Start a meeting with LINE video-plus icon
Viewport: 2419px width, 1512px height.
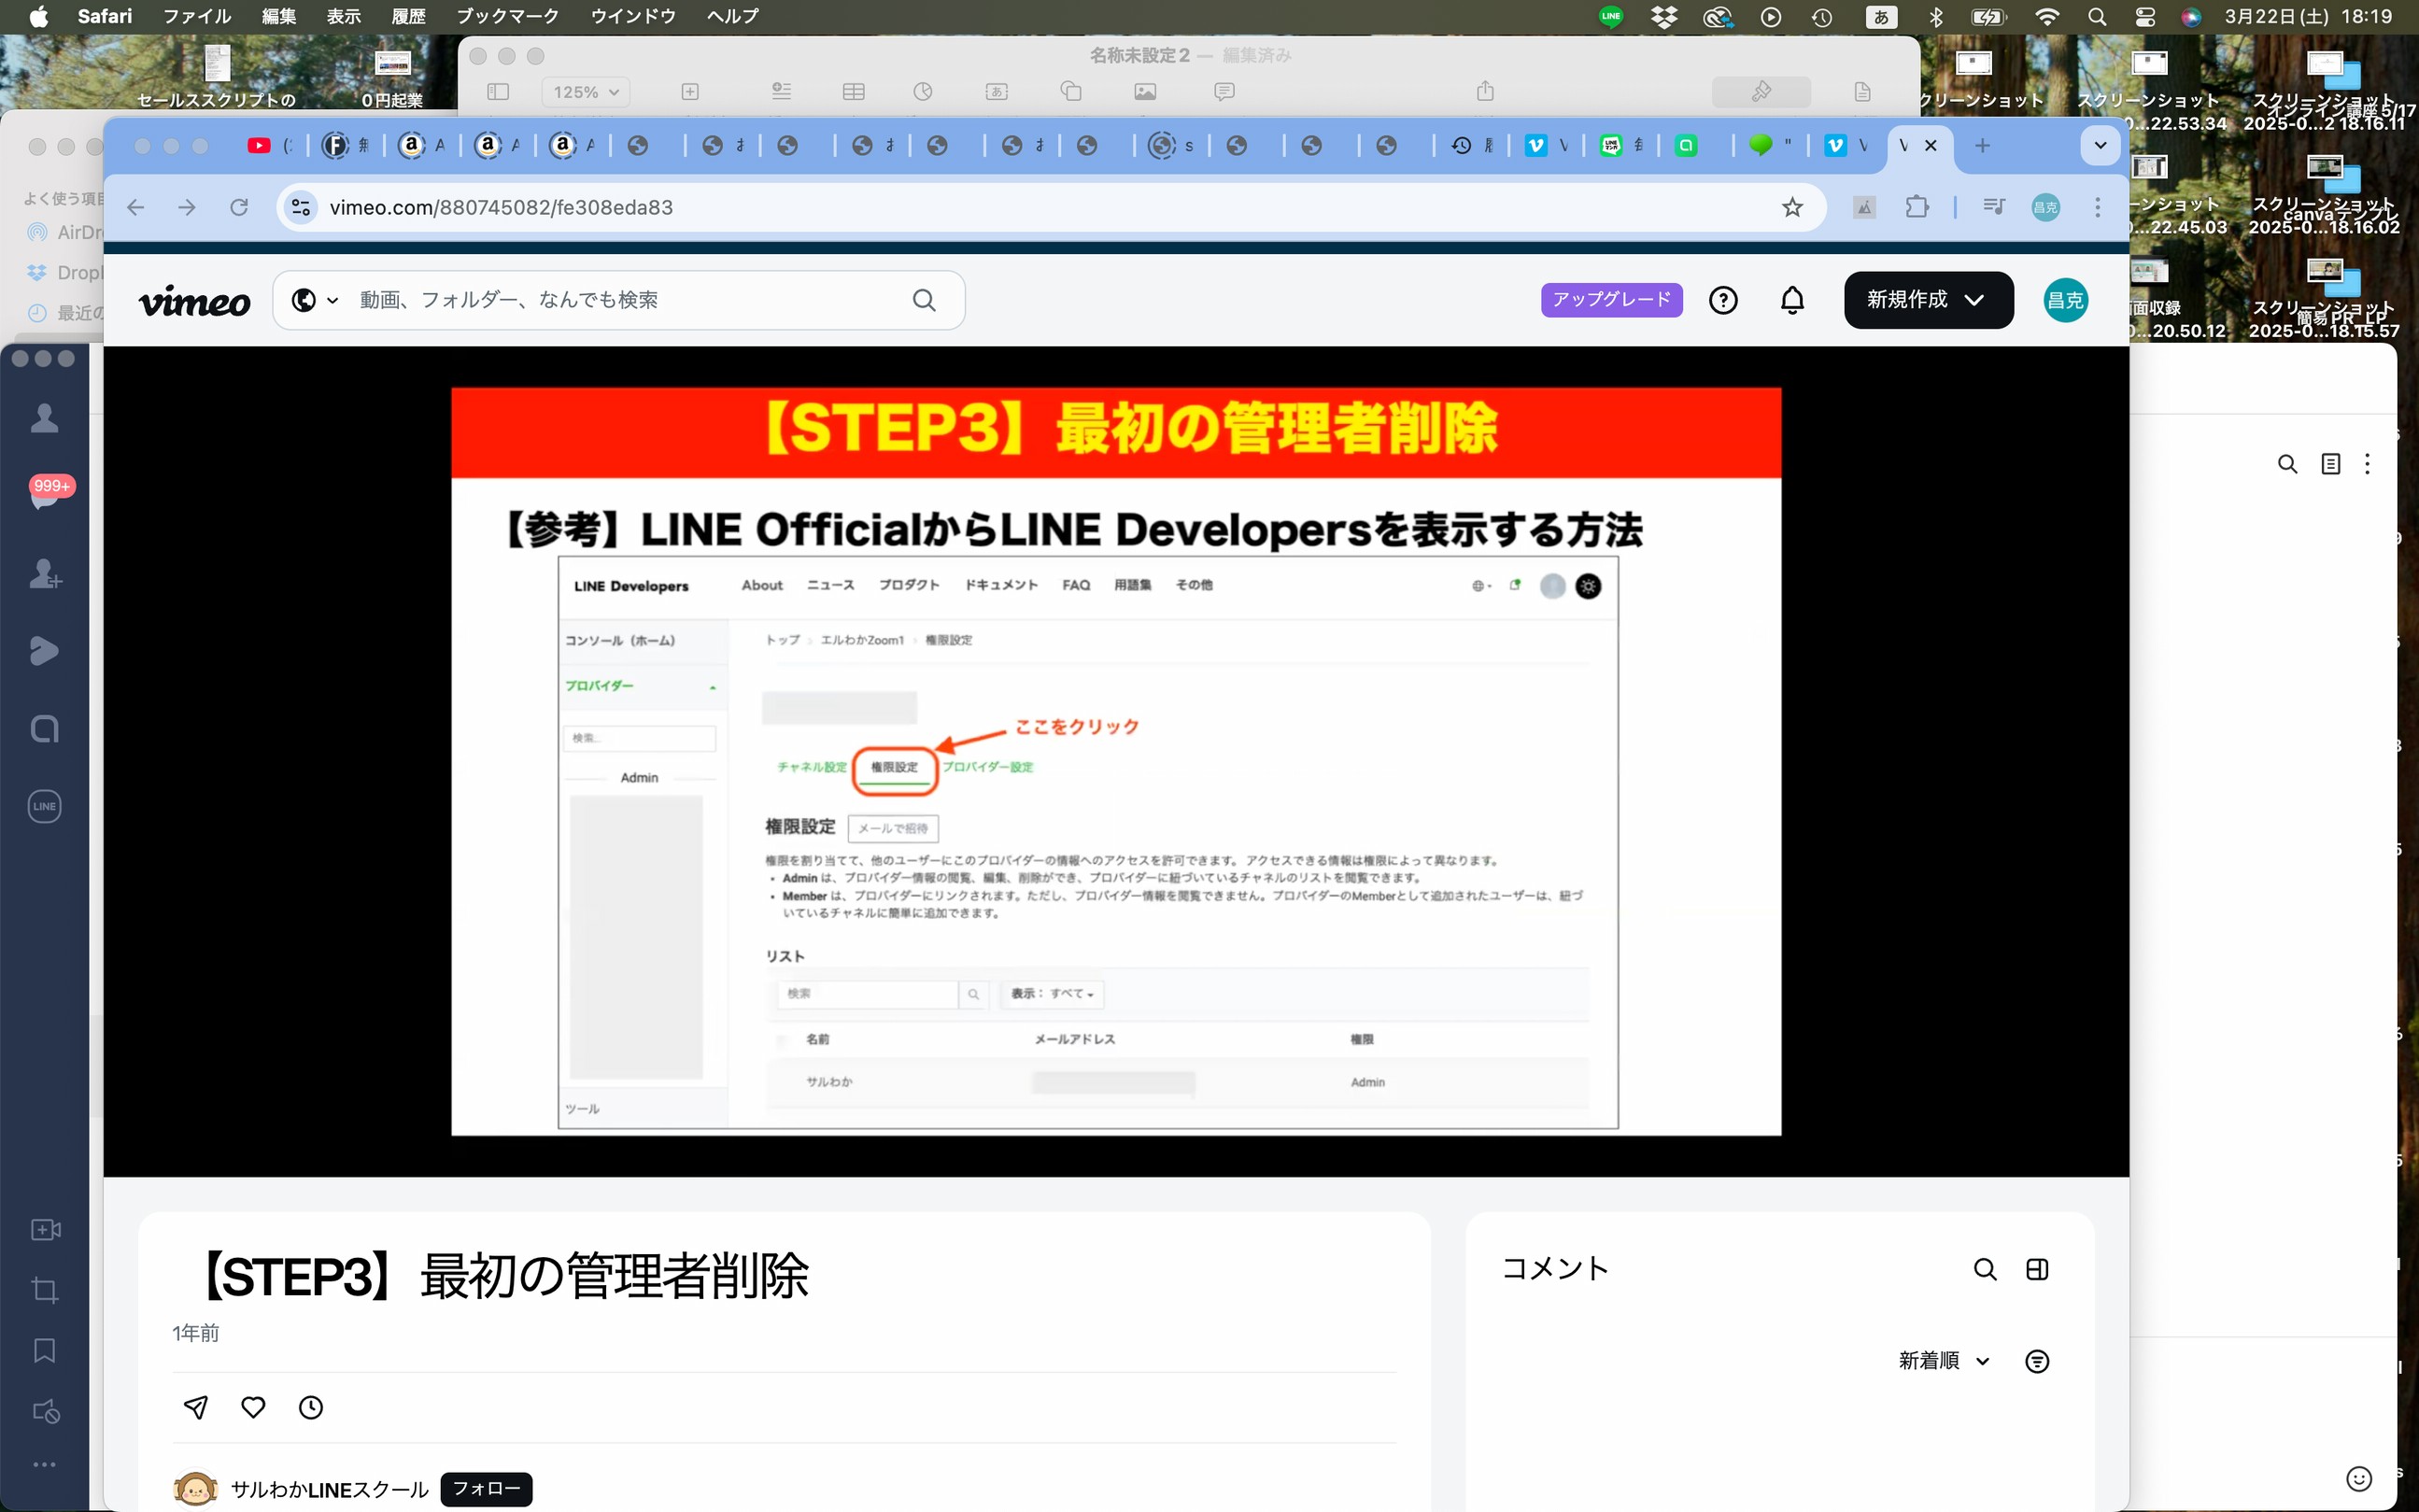pos(46,1229)
